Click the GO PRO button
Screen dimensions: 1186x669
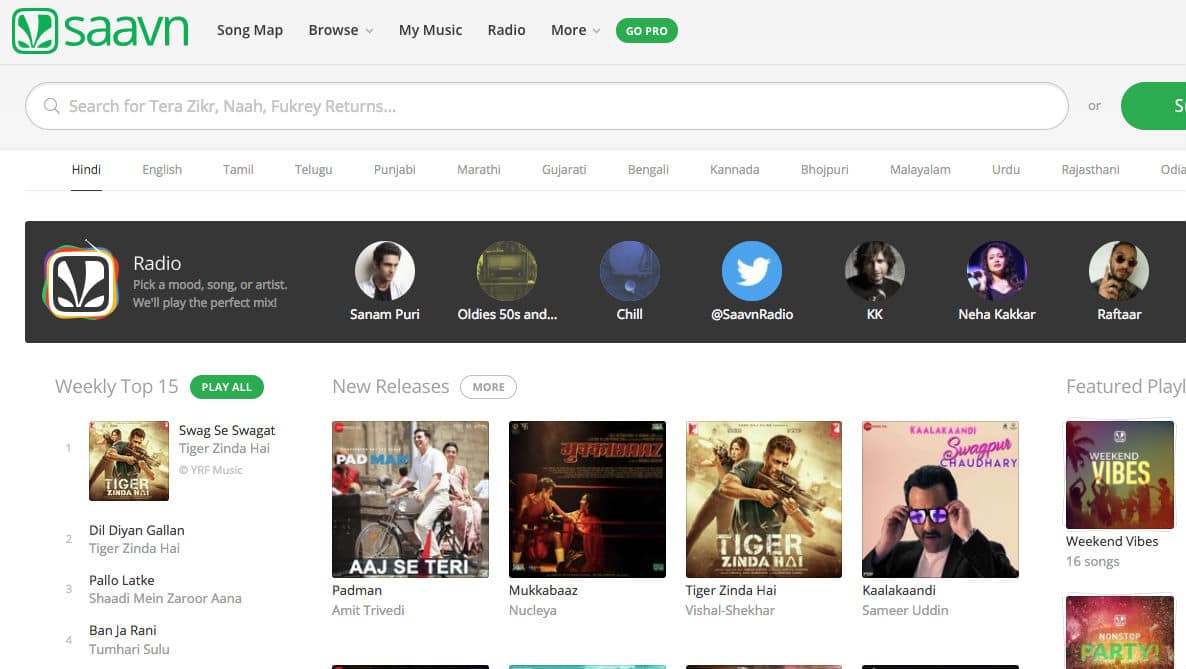[647, 31]
